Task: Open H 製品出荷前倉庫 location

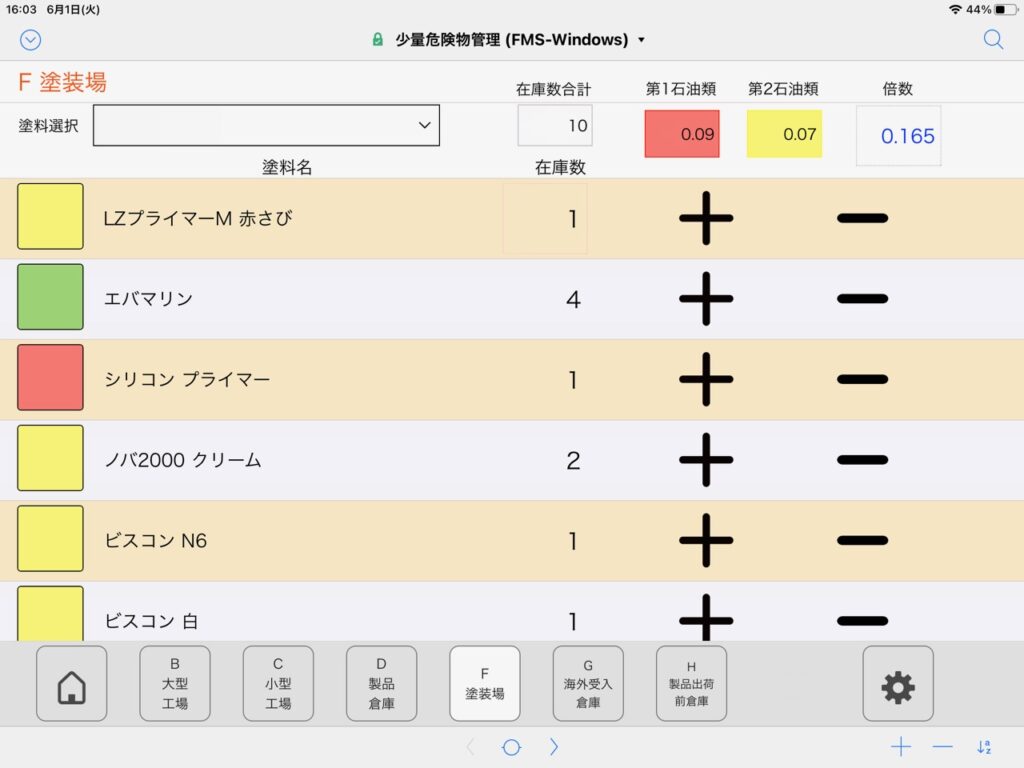Action: (691, 684)
